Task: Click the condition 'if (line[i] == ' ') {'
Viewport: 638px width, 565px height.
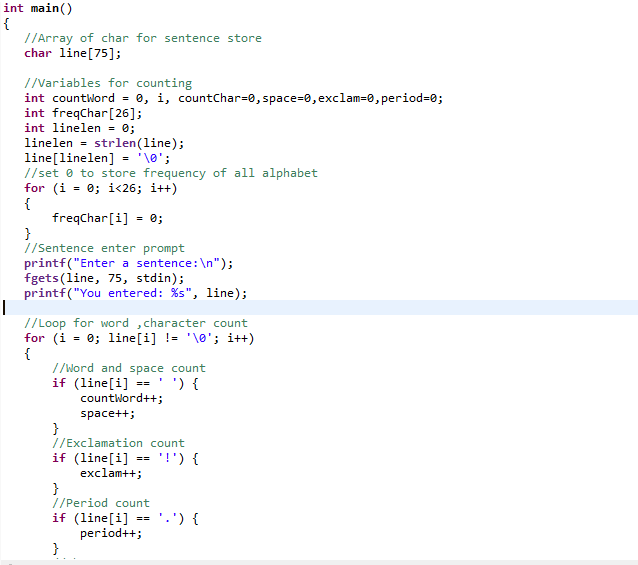Action: coord(125,383)
